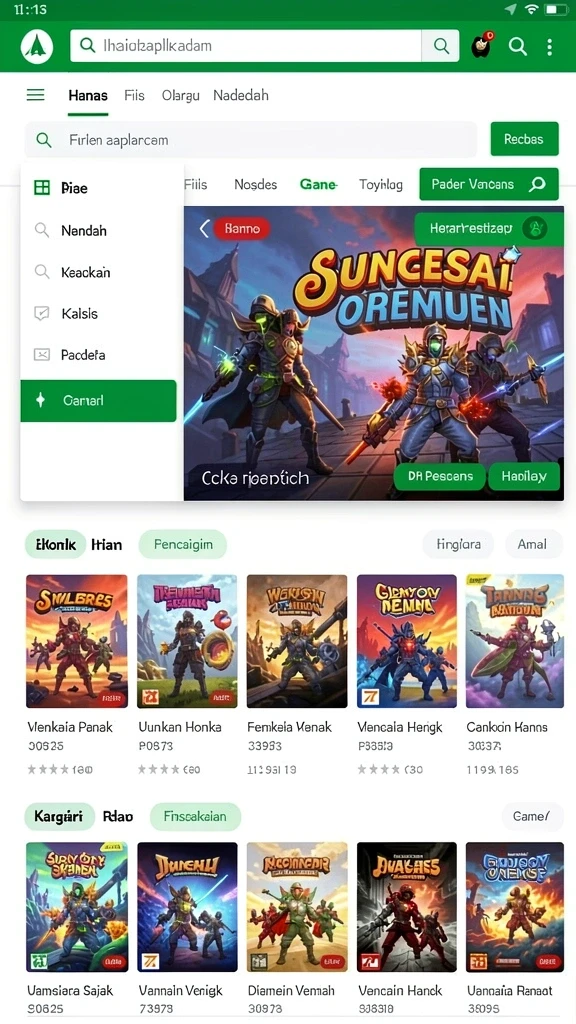Image resolution: width=576 pixels, height=1024 pixels.
Task: Select the Gane category tab
Action: pos(318,185)
